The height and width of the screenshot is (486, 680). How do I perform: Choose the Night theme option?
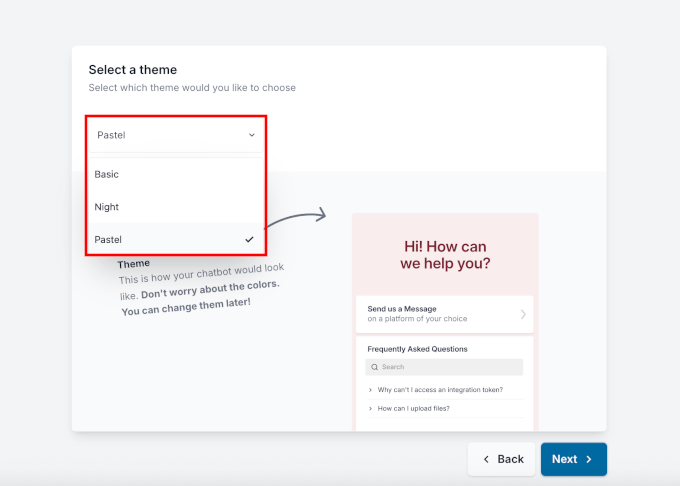click(x=107, y=207)
